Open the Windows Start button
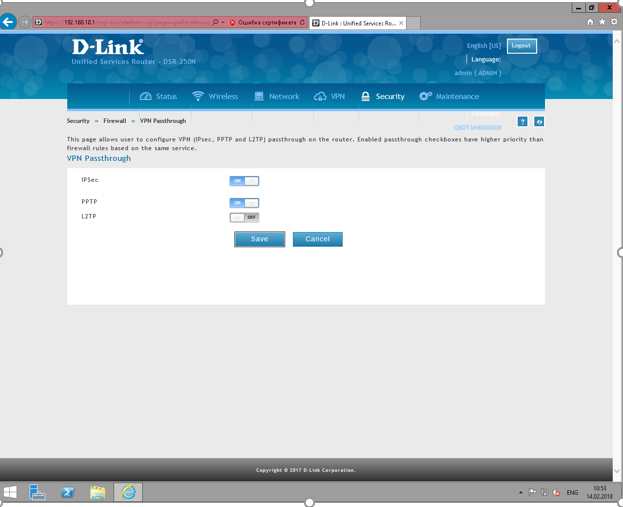 pos(10,492)
